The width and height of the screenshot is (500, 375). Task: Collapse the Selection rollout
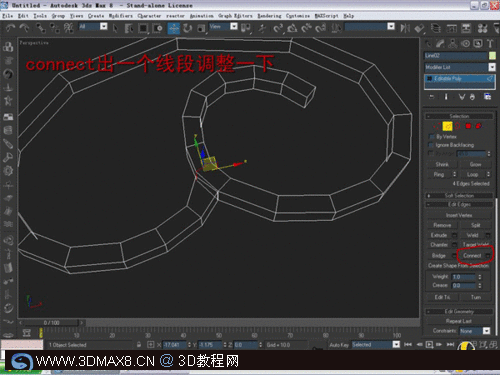coord(459,116)
